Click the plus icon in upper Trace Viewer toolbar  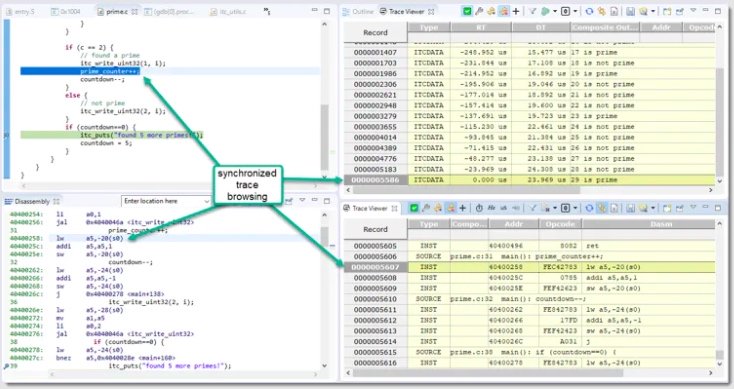click(x=516, y=11)
